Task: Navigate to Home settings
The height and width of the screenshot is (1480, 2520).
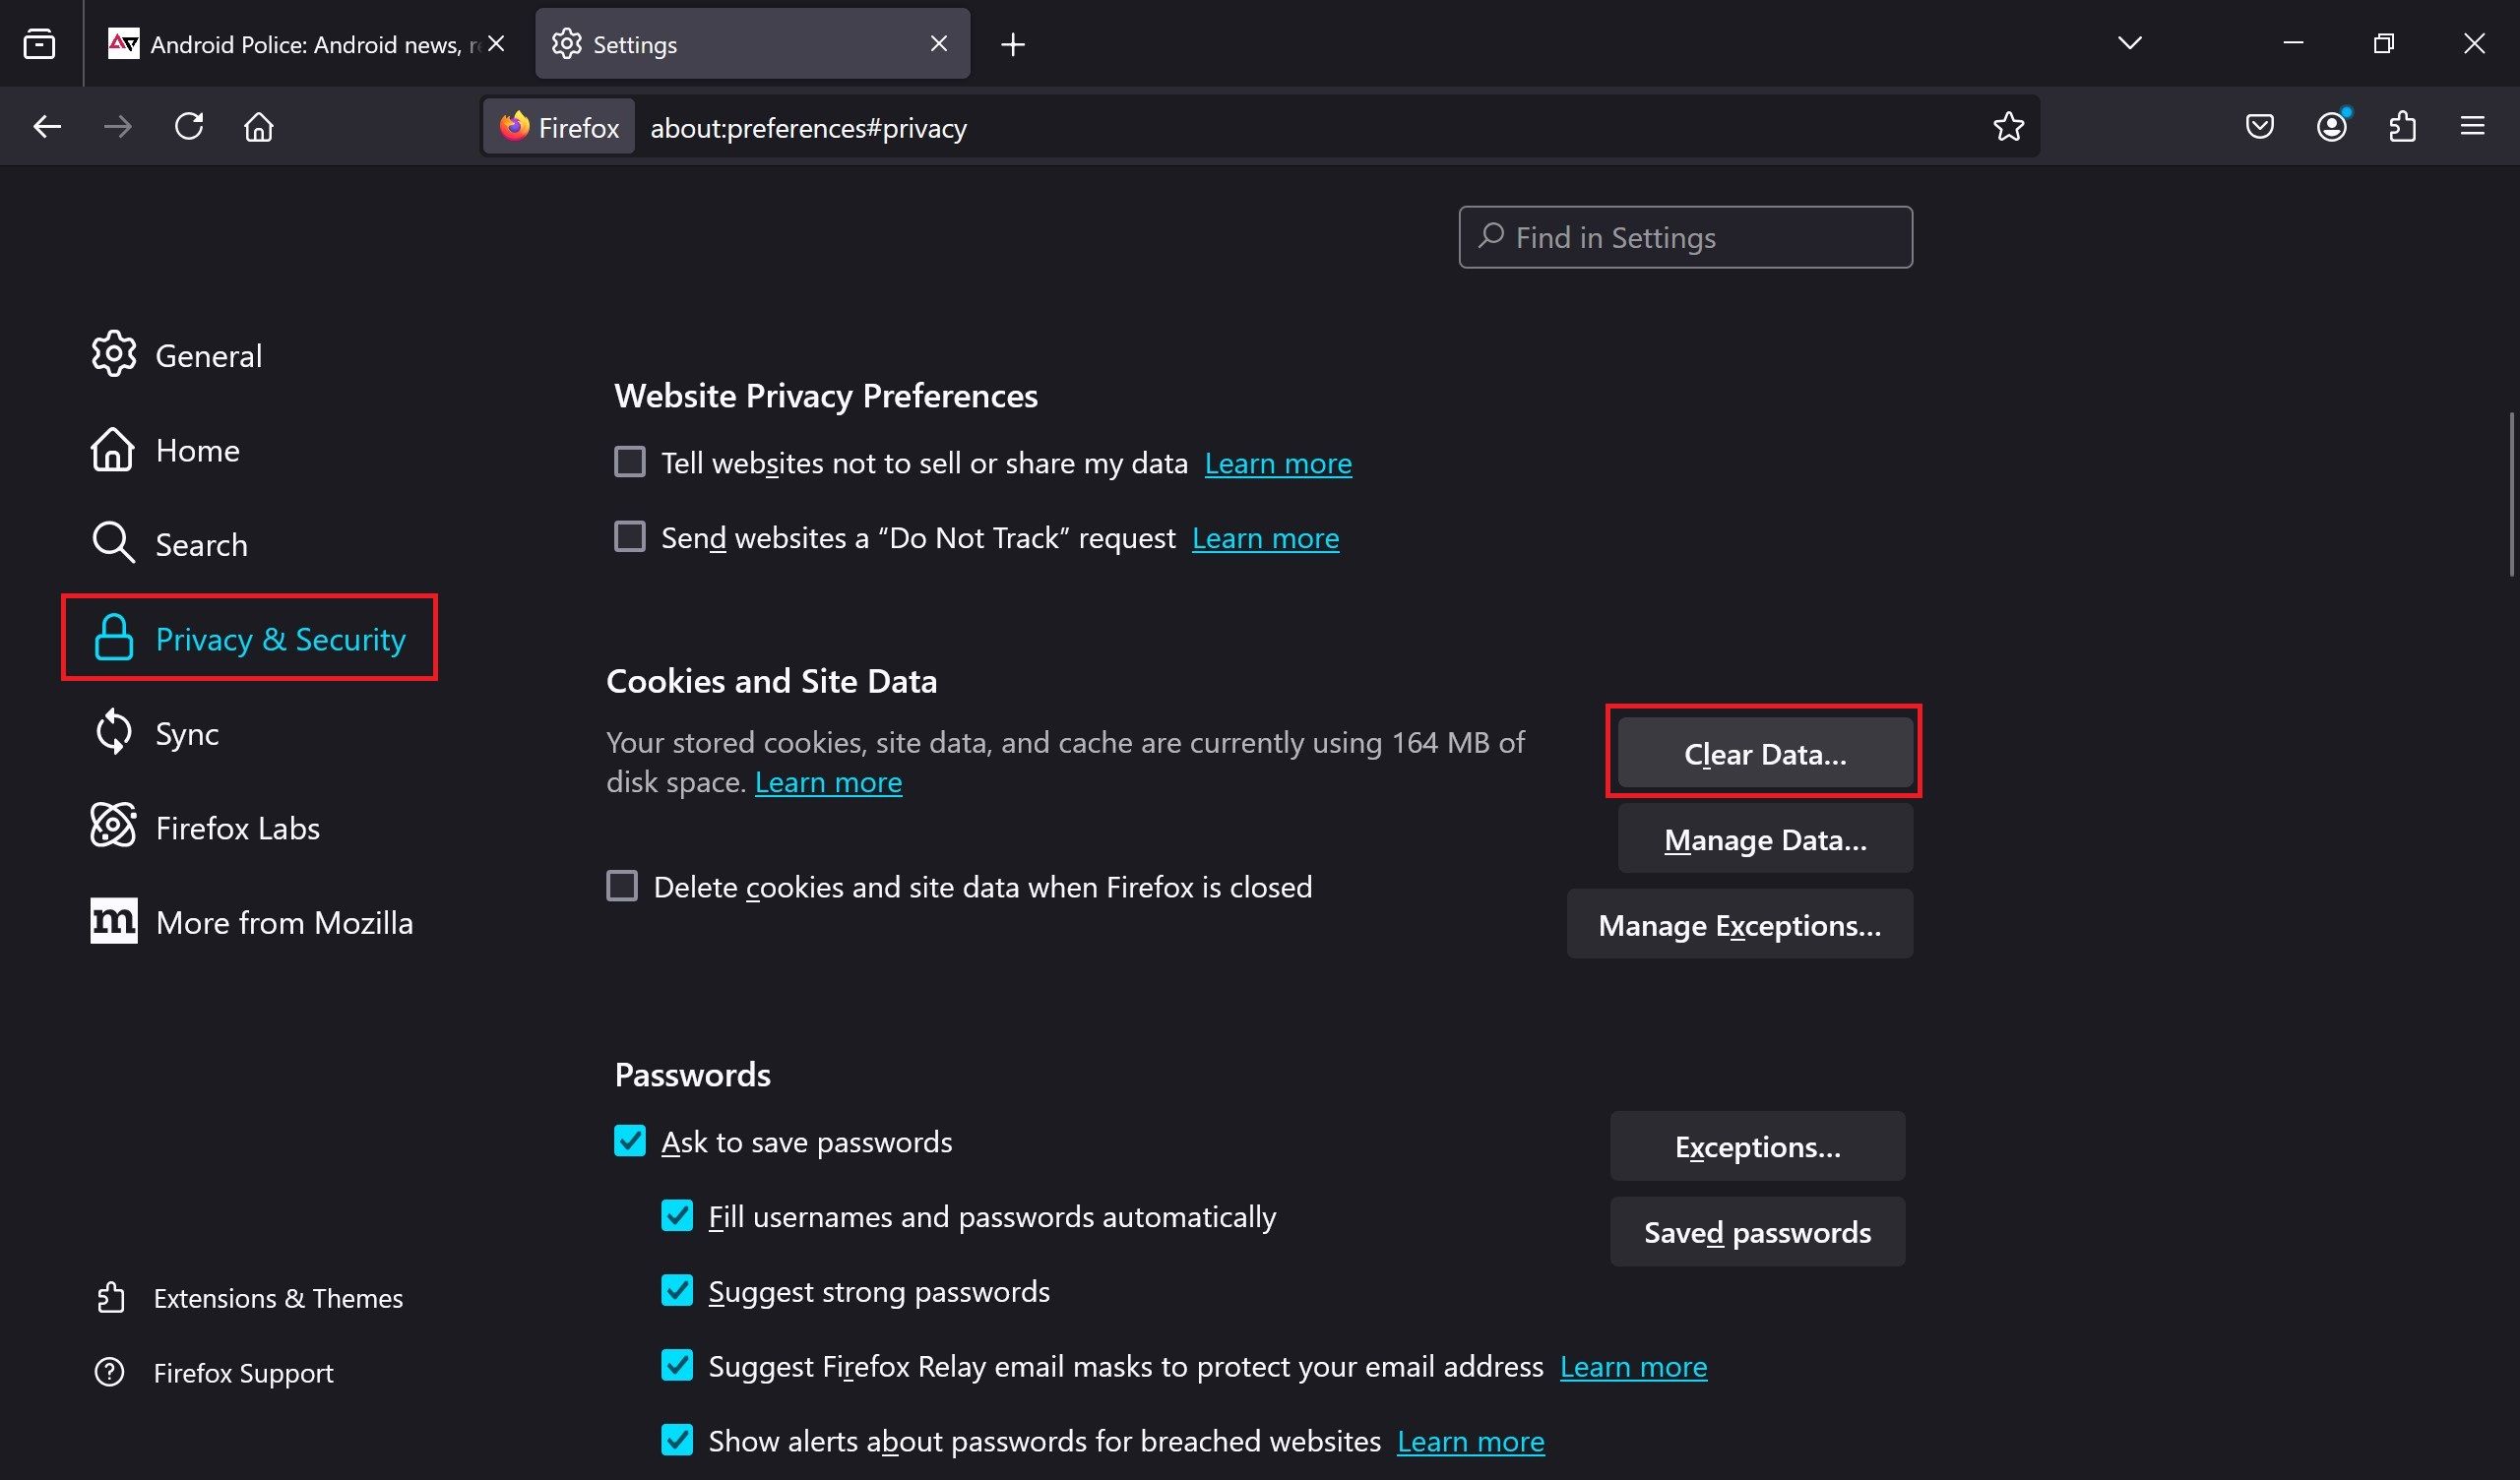Action: pos(198,448)
